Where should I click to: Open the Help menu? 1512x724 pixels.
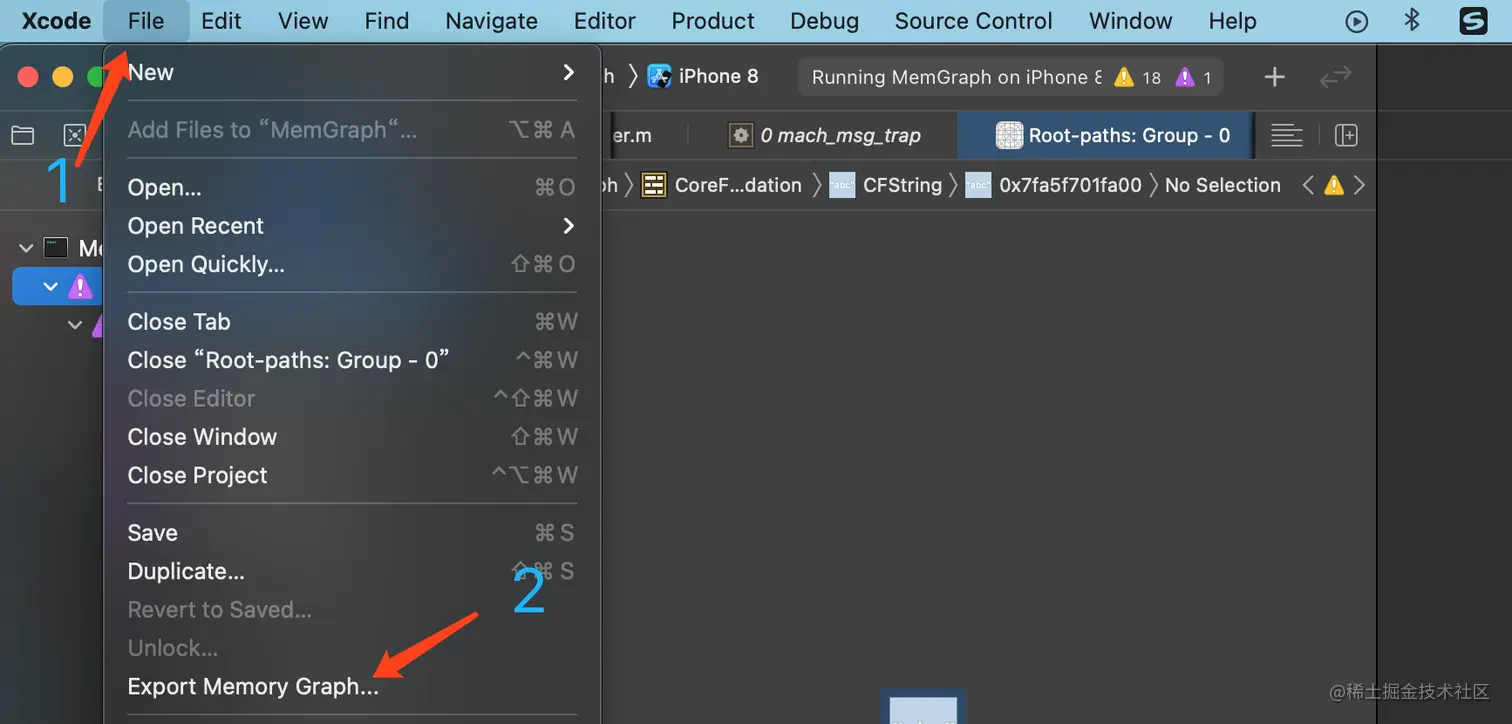coord(1232,21)
